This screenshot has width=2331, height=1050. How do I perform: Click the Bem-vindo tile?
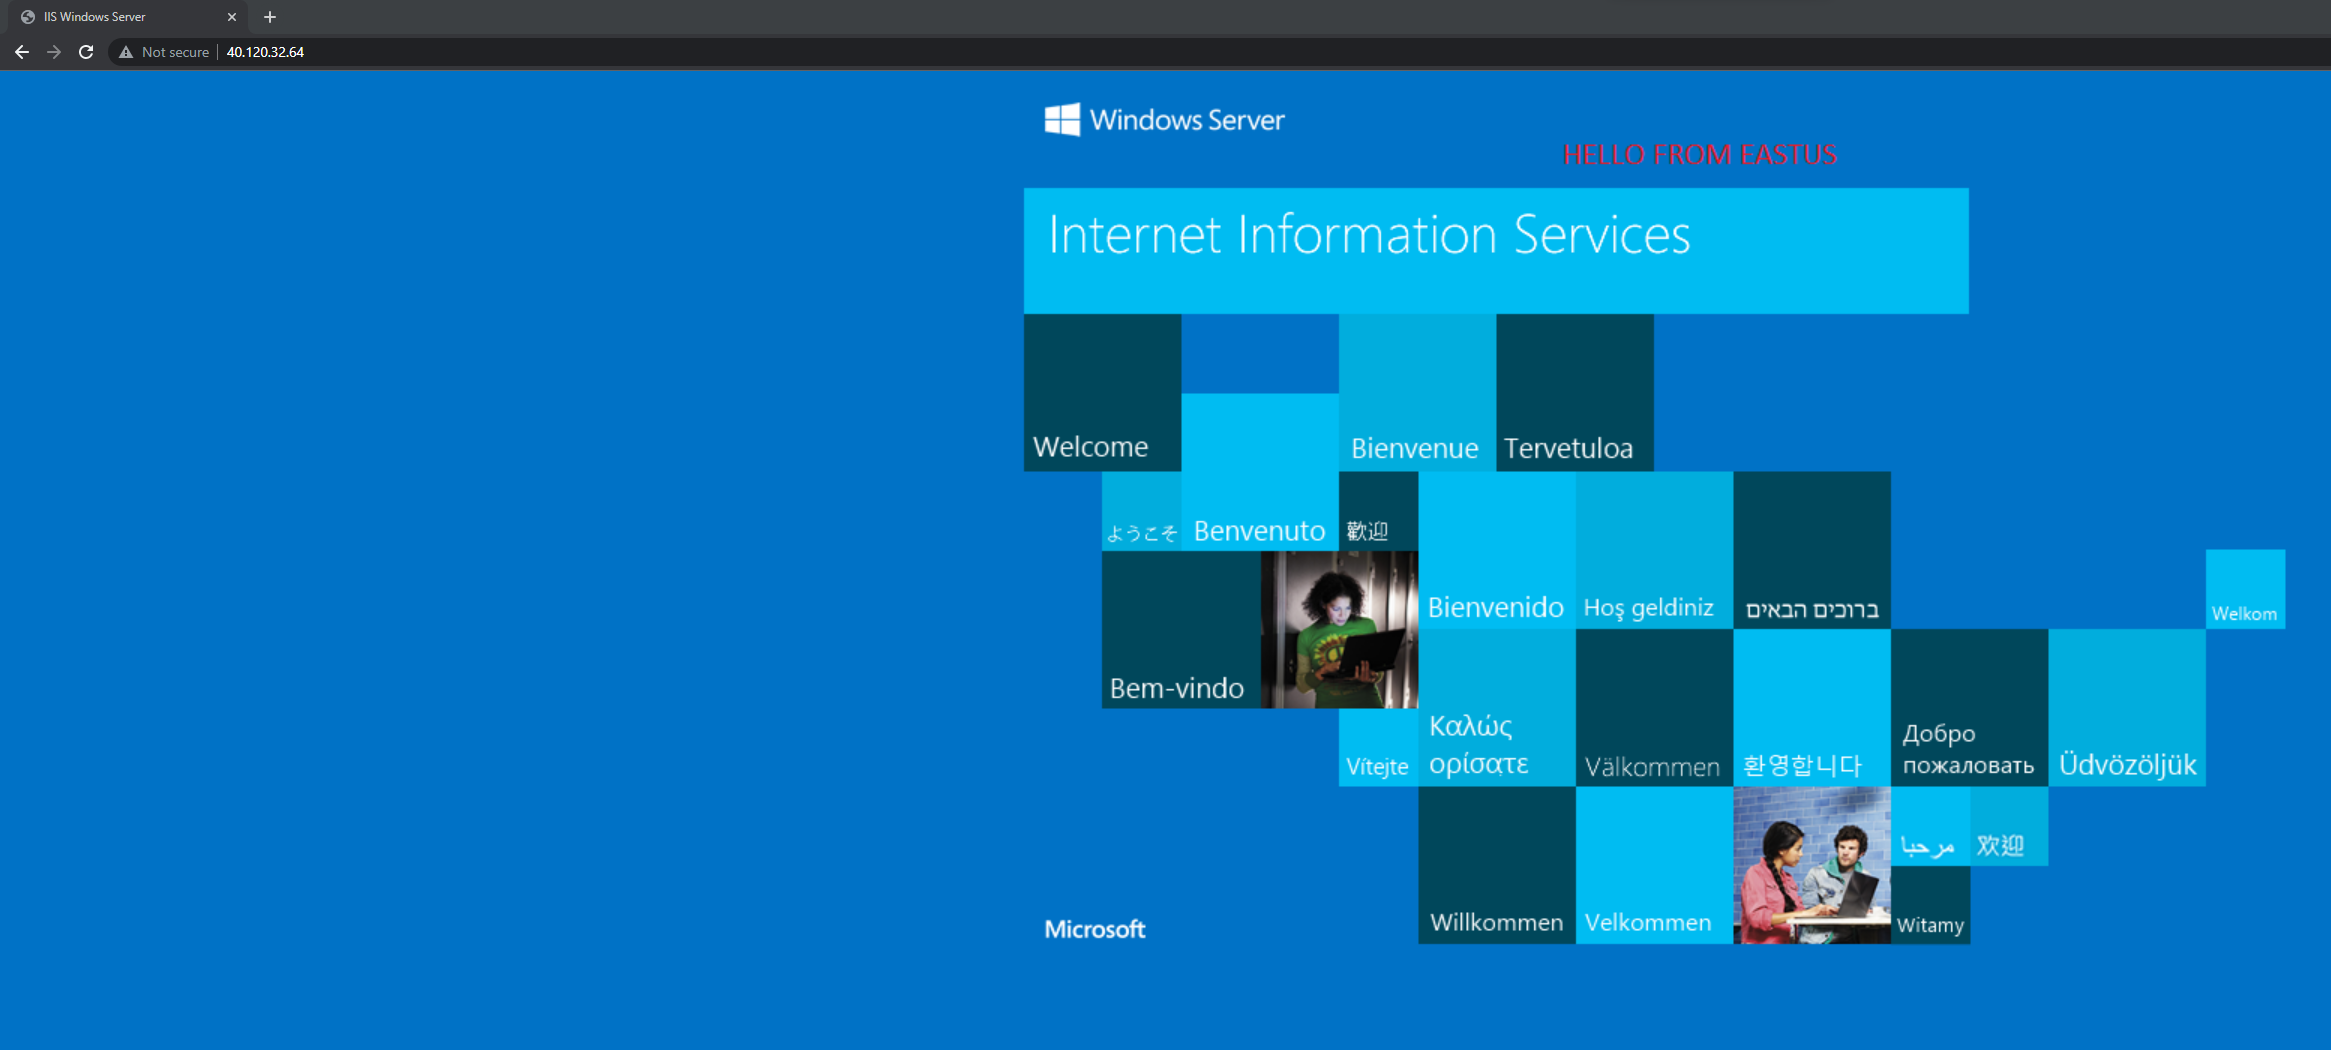coord(1181,630)
